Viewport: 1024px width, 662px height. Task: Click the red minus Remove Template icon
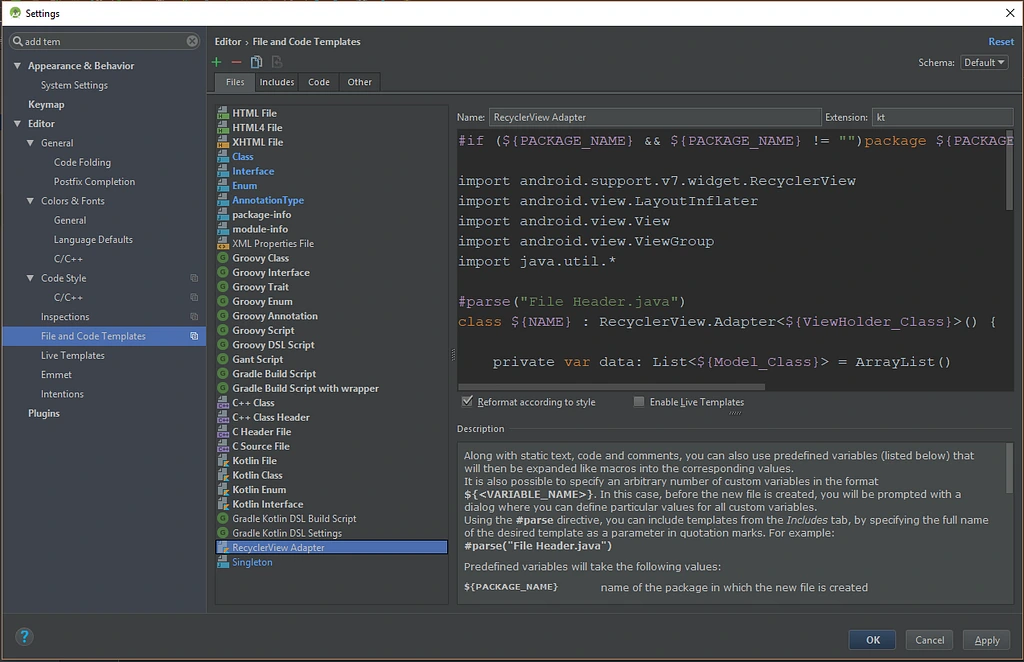(236, 62)
